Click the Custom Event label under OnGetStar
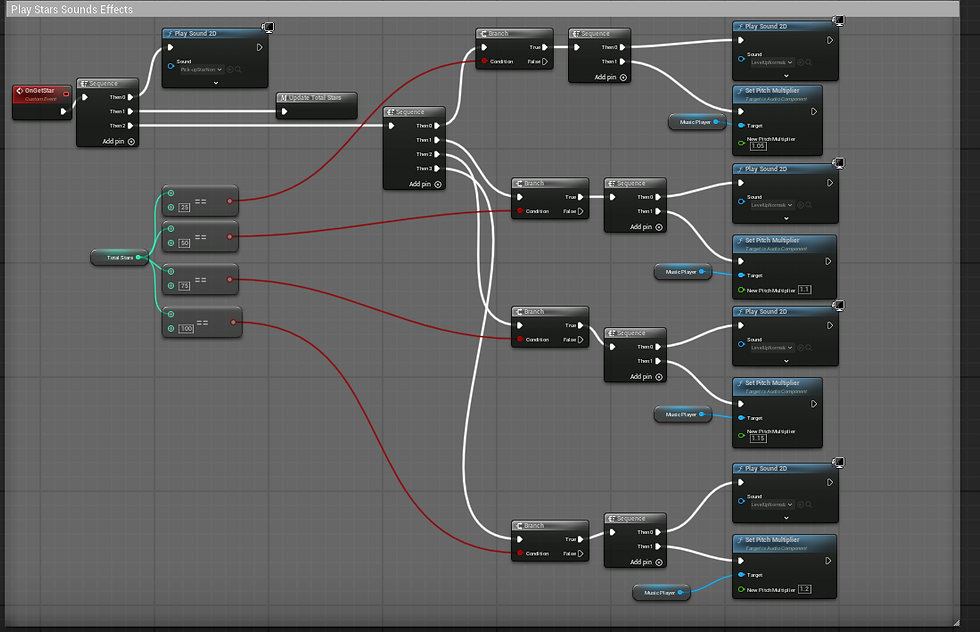This screenshot has width=980, height=632. click(41, 99)
